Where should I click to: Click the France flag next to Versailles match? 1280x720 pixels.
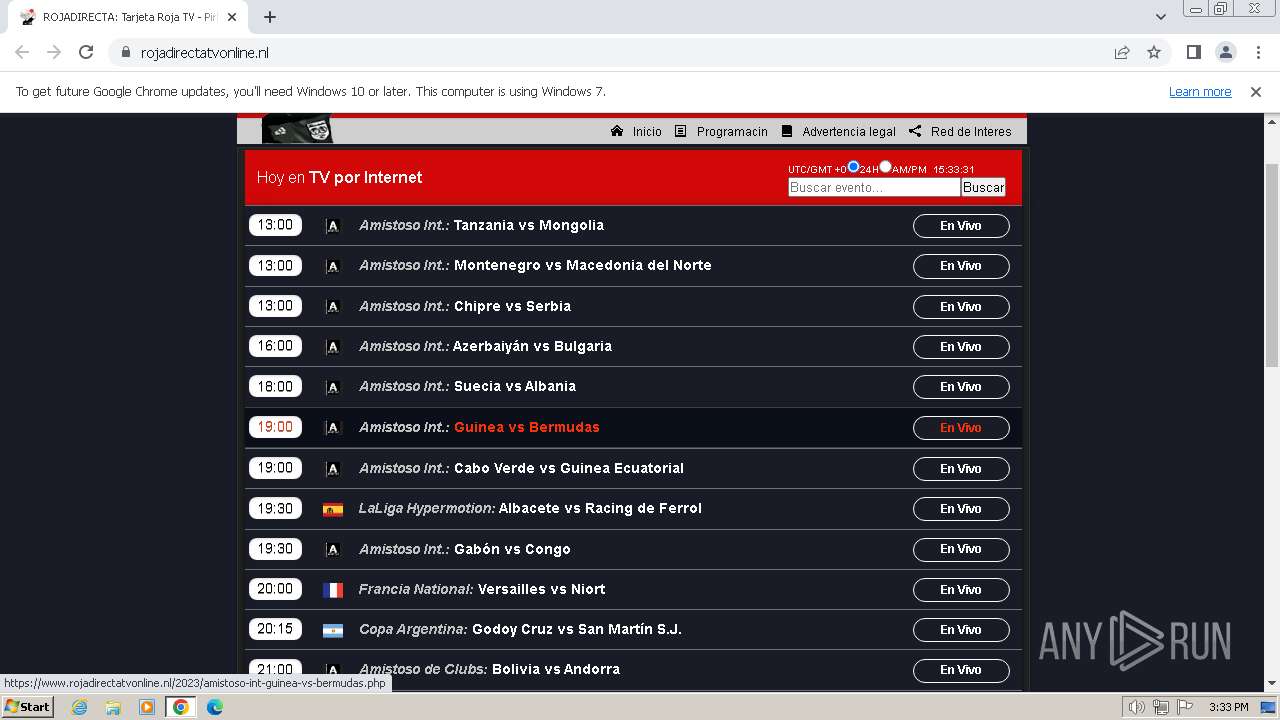click(333, 590)
